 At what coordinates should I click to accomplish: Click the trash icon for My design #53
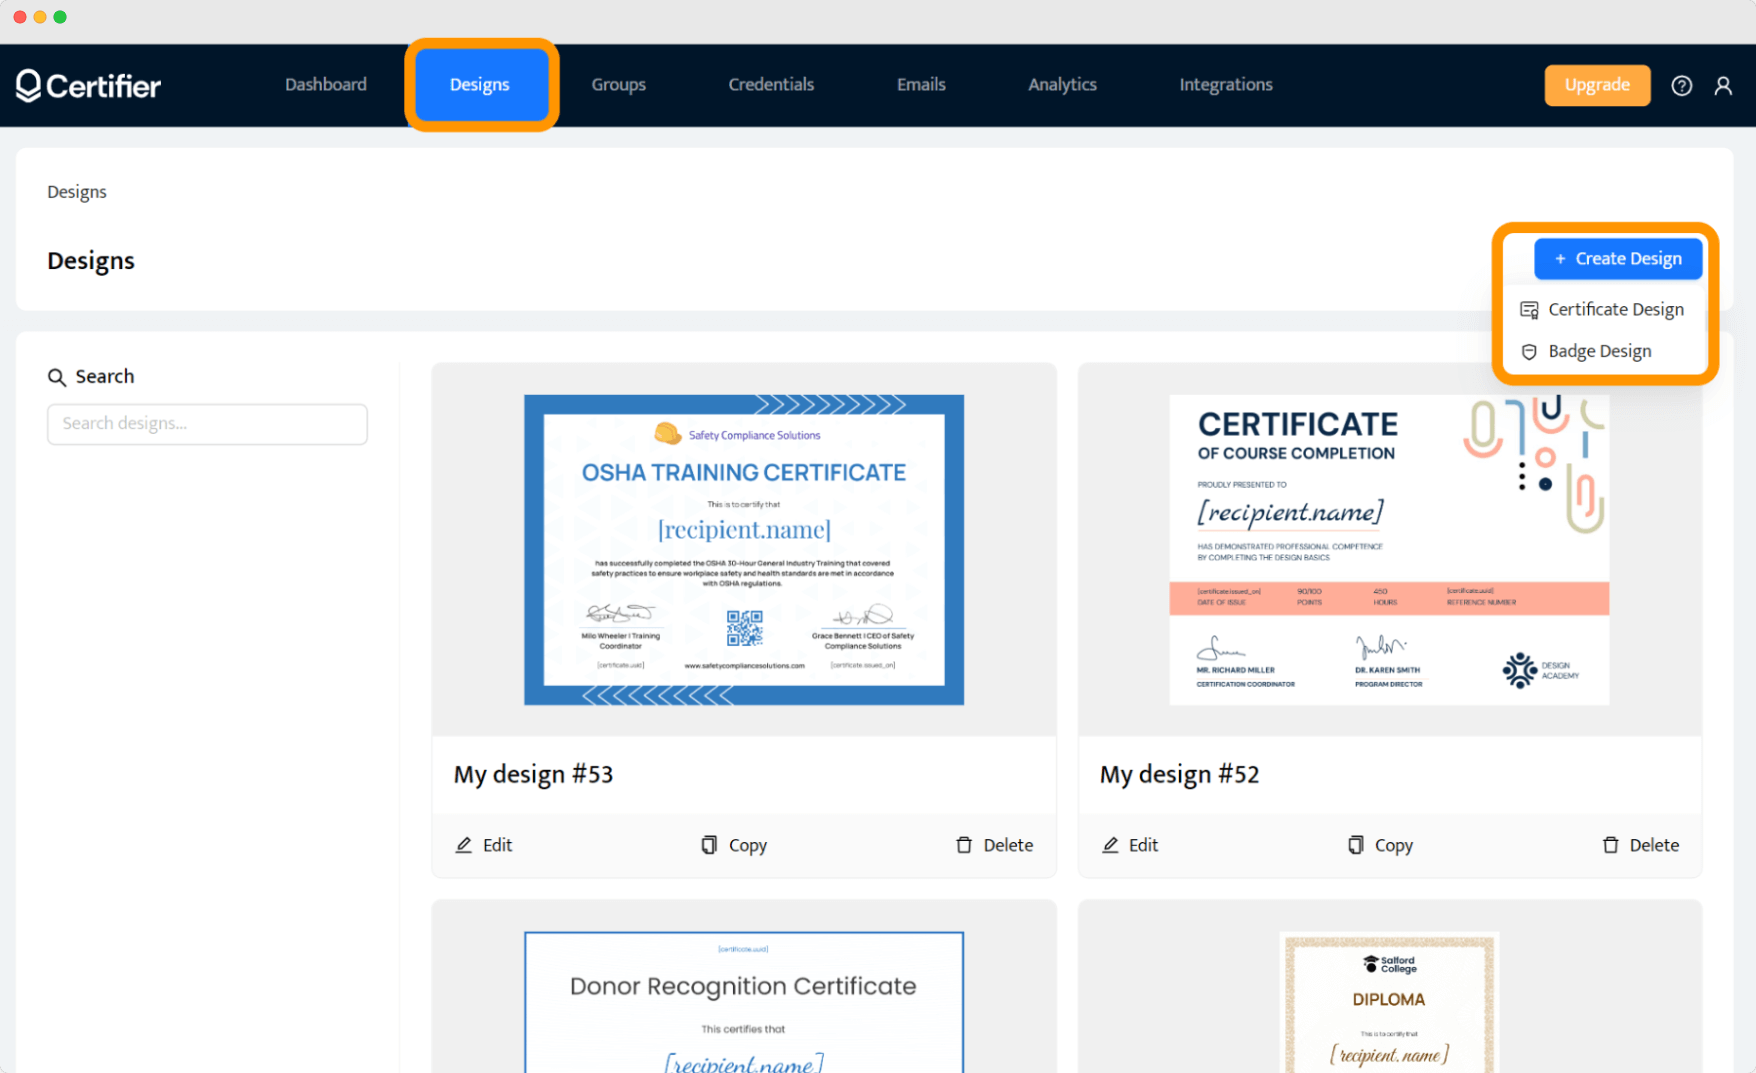(x=964, y=845)
